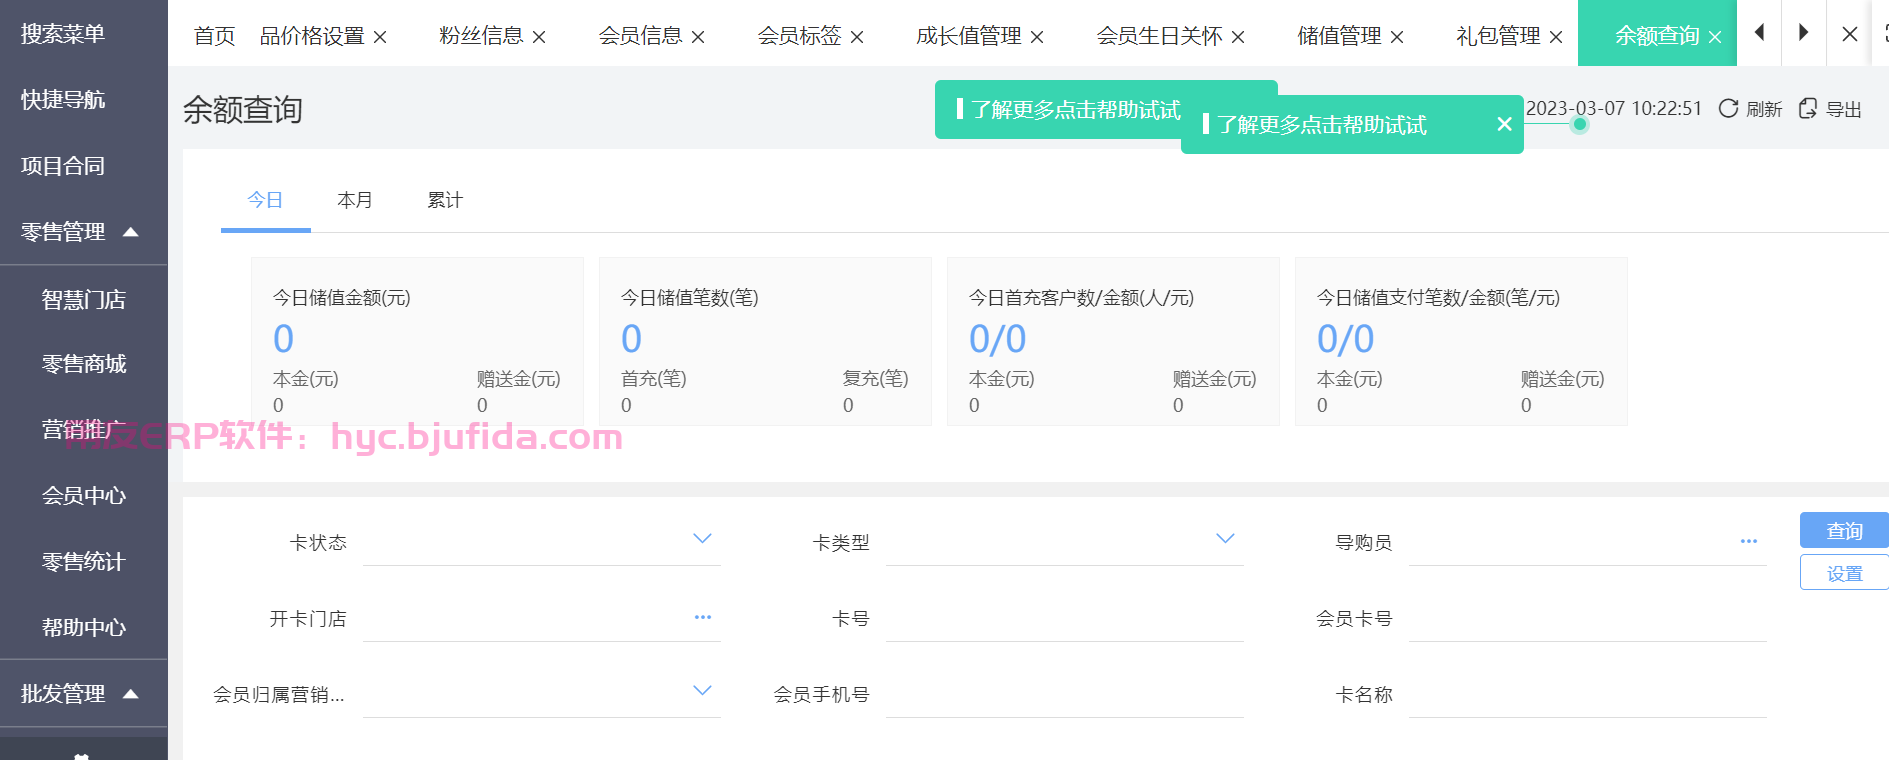Collapse the 批发管理 menu arrow
Image resolution: width=1889 pixels, height=760 pixels.
coord(130,694)
